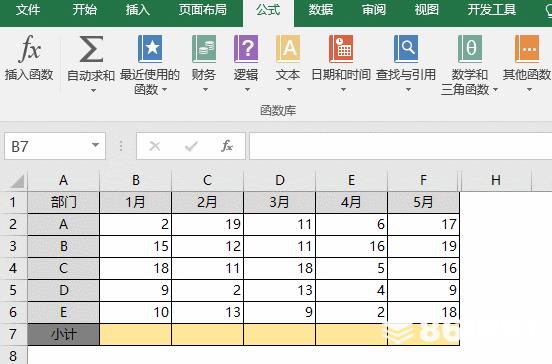Open the 文本 functions icon
The image size is (552, 364).
[288, 49]
